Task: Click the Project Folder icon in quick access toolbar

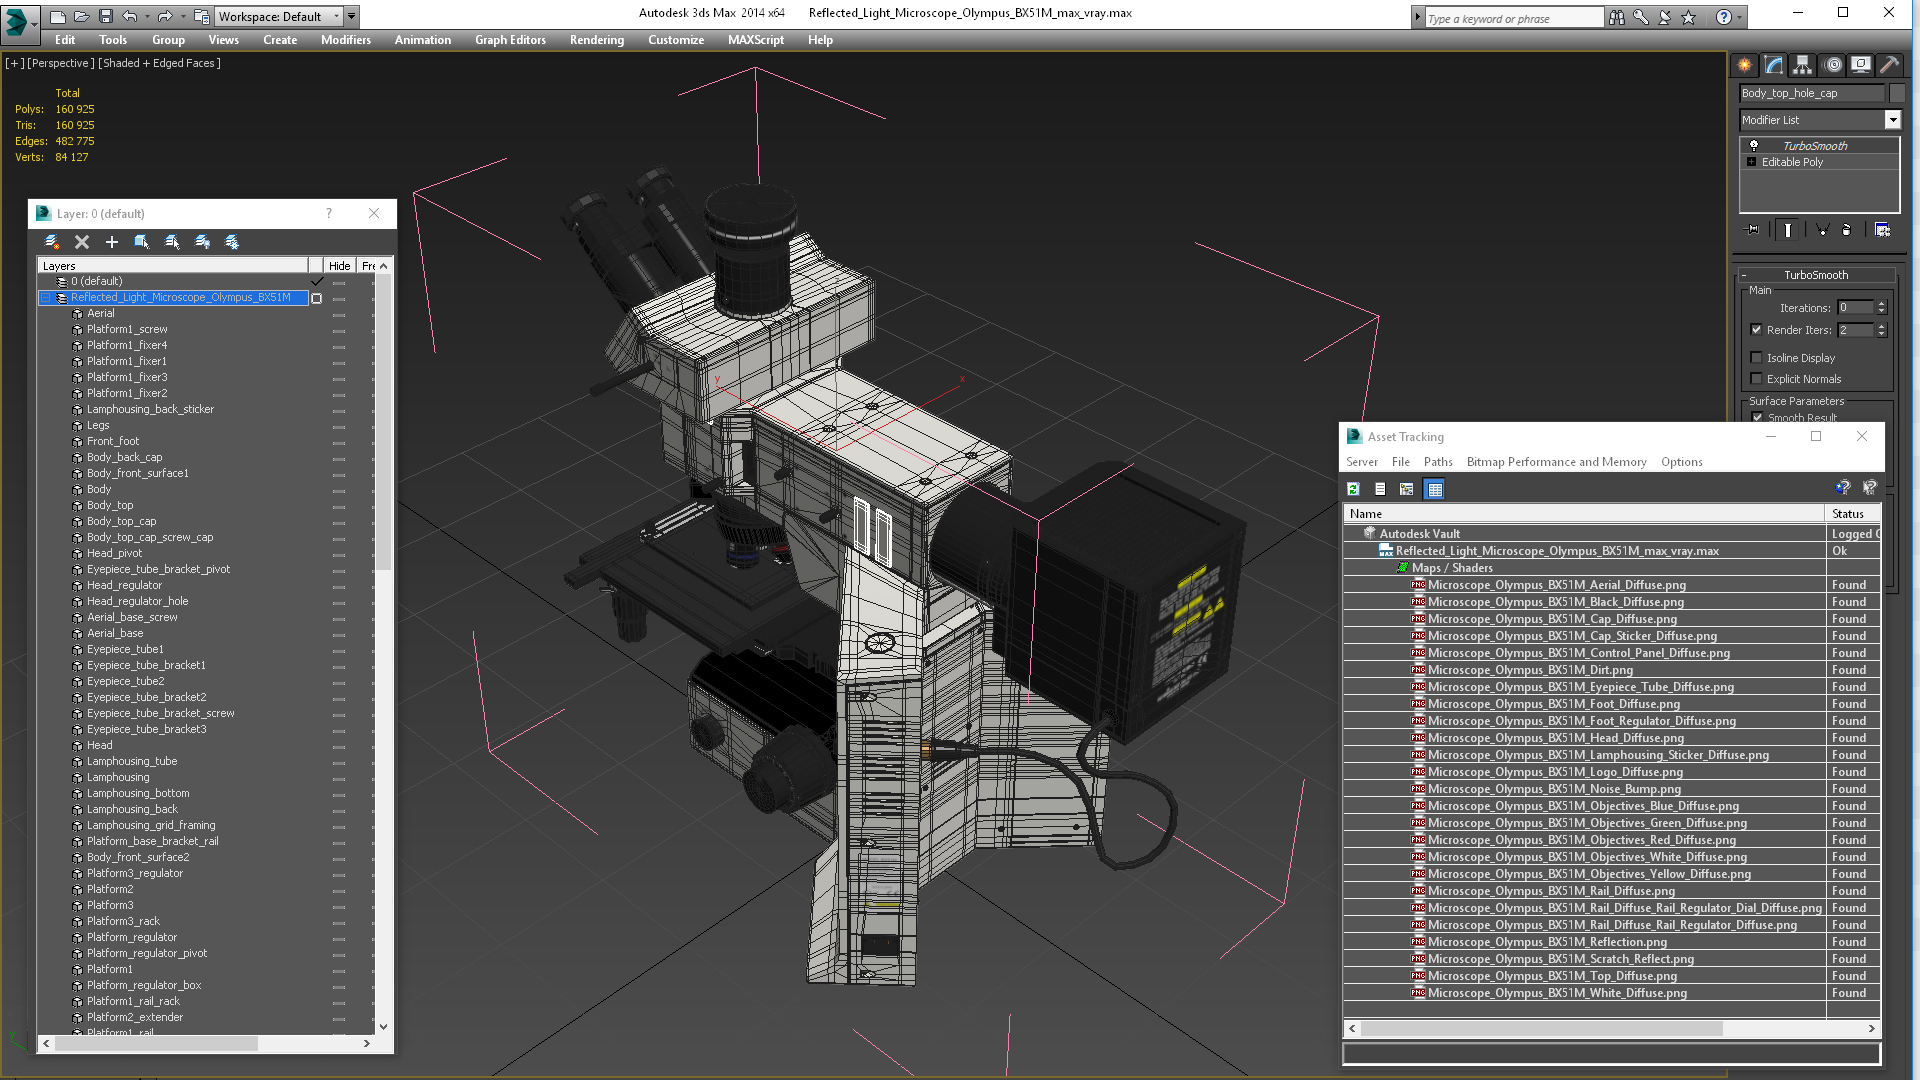Action: click(x=202, y=16)
